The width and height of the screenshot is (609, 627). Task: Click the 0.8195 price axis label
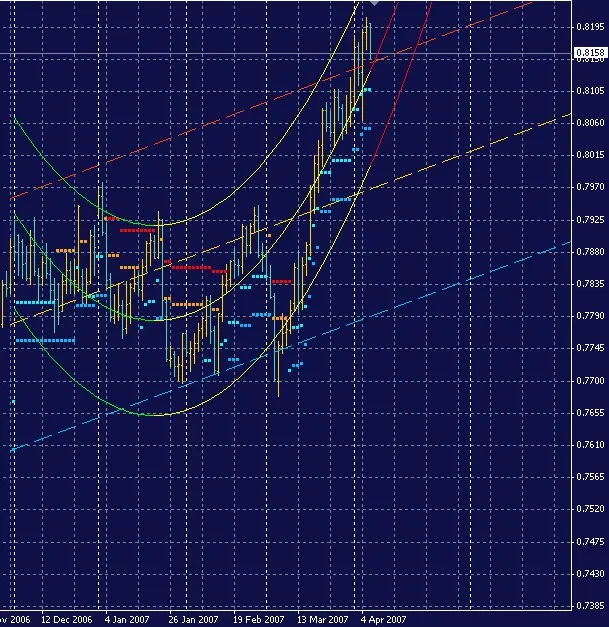click(590, 26)
